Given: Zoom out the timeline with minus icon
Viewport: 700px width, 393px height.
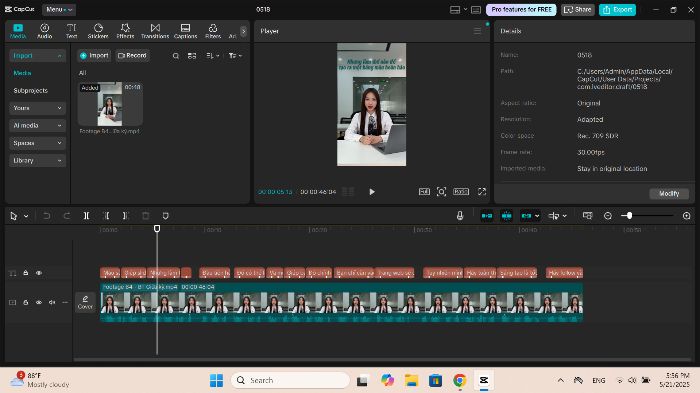Looking at the screenshot, I should (608, 216).
